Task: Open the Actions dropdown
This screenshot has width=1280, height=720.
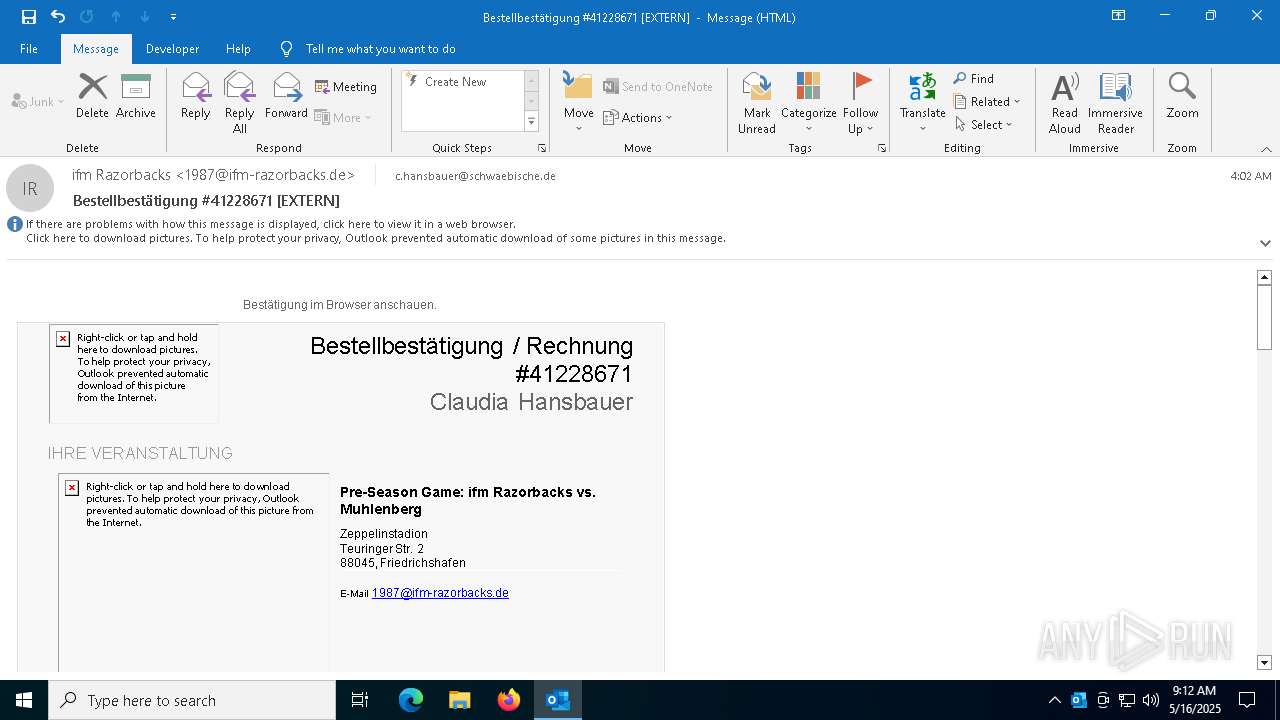Action: coord(638,117)
